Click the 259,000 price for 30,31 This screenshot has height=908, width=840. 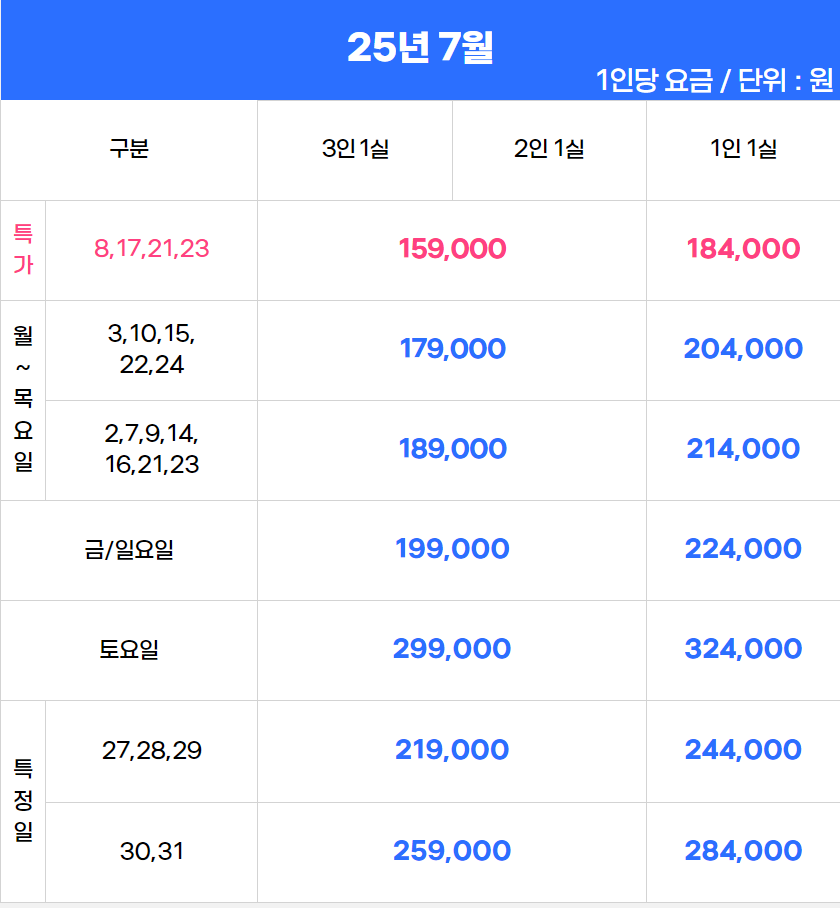(x=452, y=851)
